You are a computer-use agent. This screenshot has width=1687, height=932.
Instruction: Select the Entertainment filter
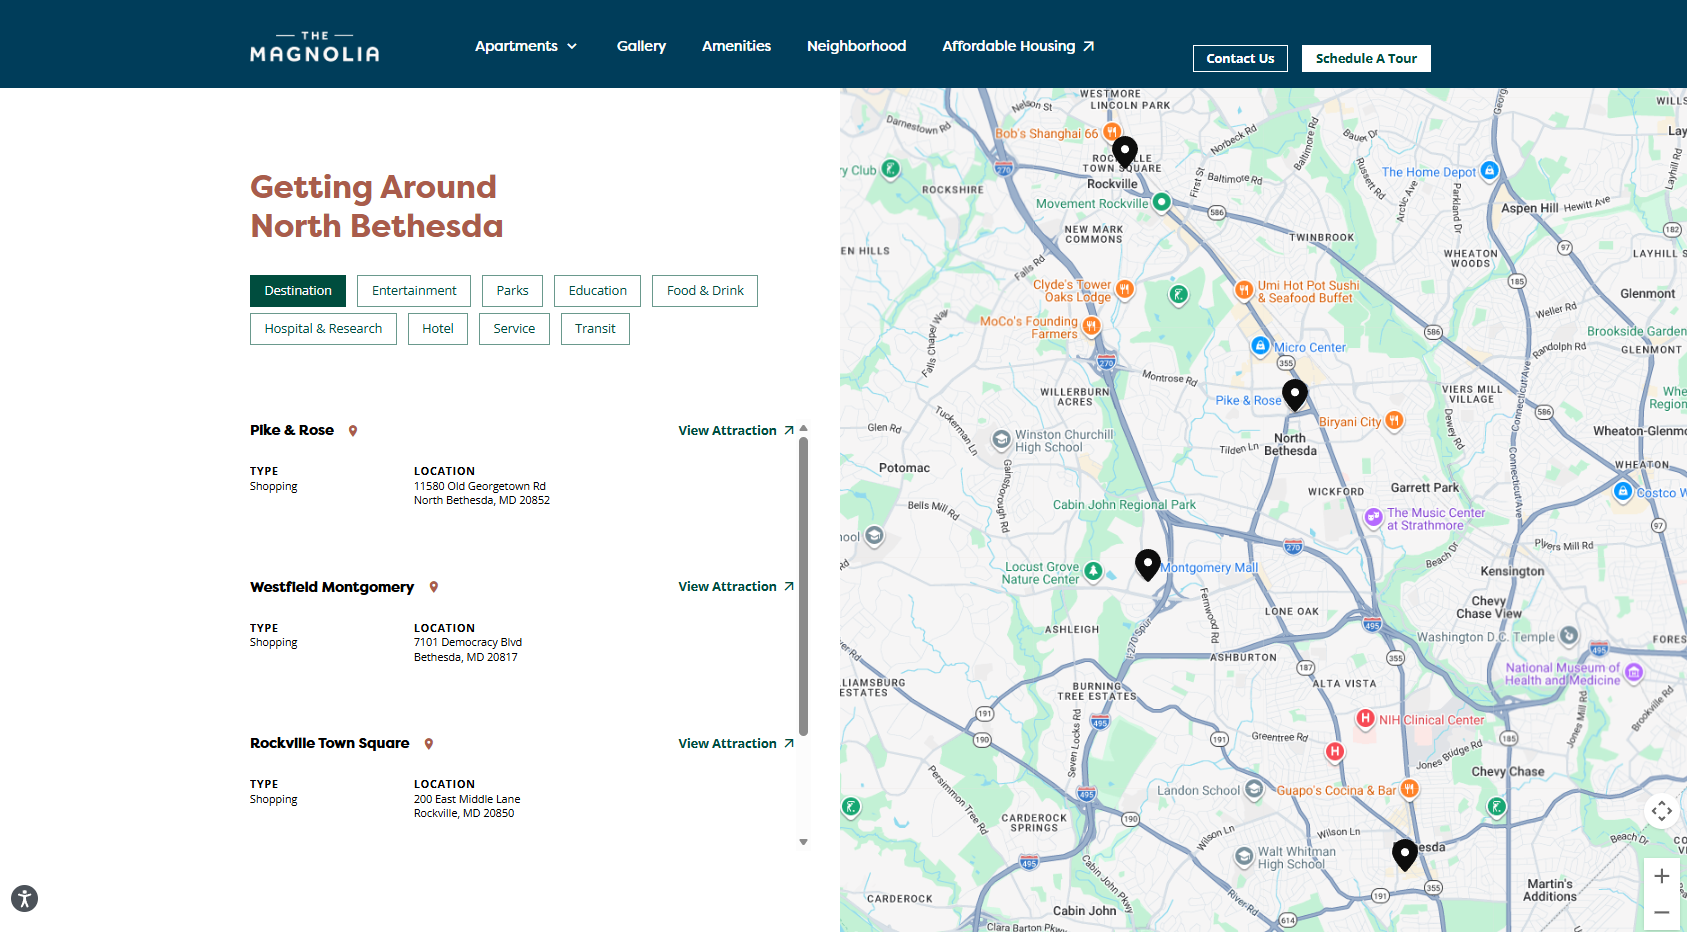(414, 291)
